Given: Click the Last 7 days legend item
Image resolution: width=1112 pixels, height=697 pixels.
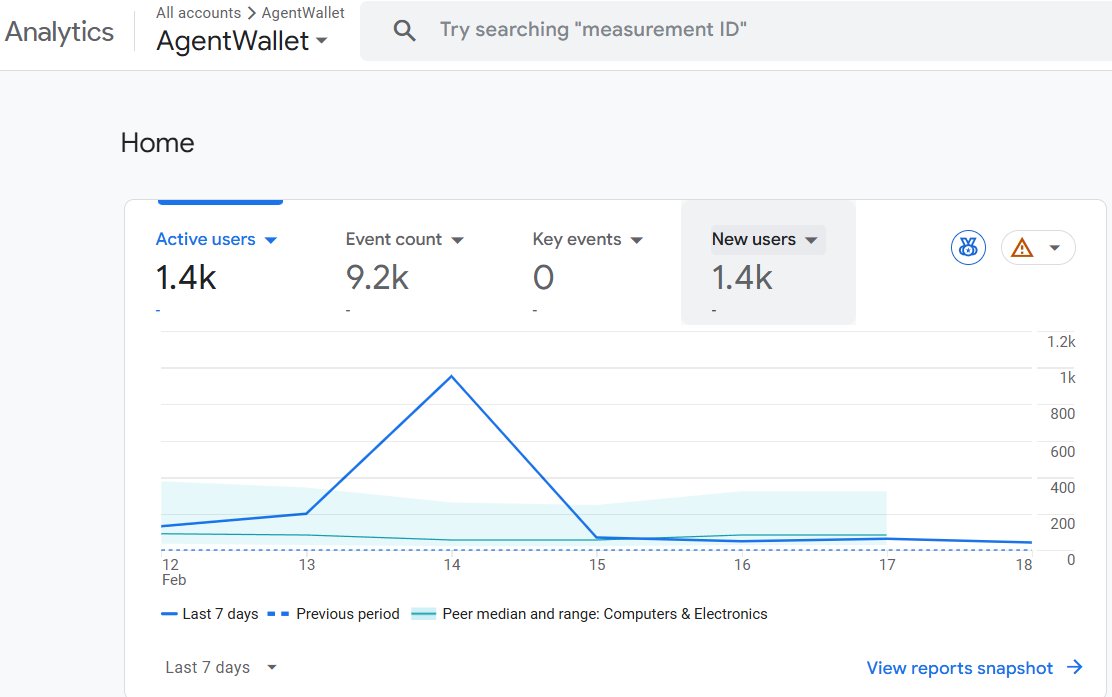Looking at the screenshot, I should coord(210,614).
